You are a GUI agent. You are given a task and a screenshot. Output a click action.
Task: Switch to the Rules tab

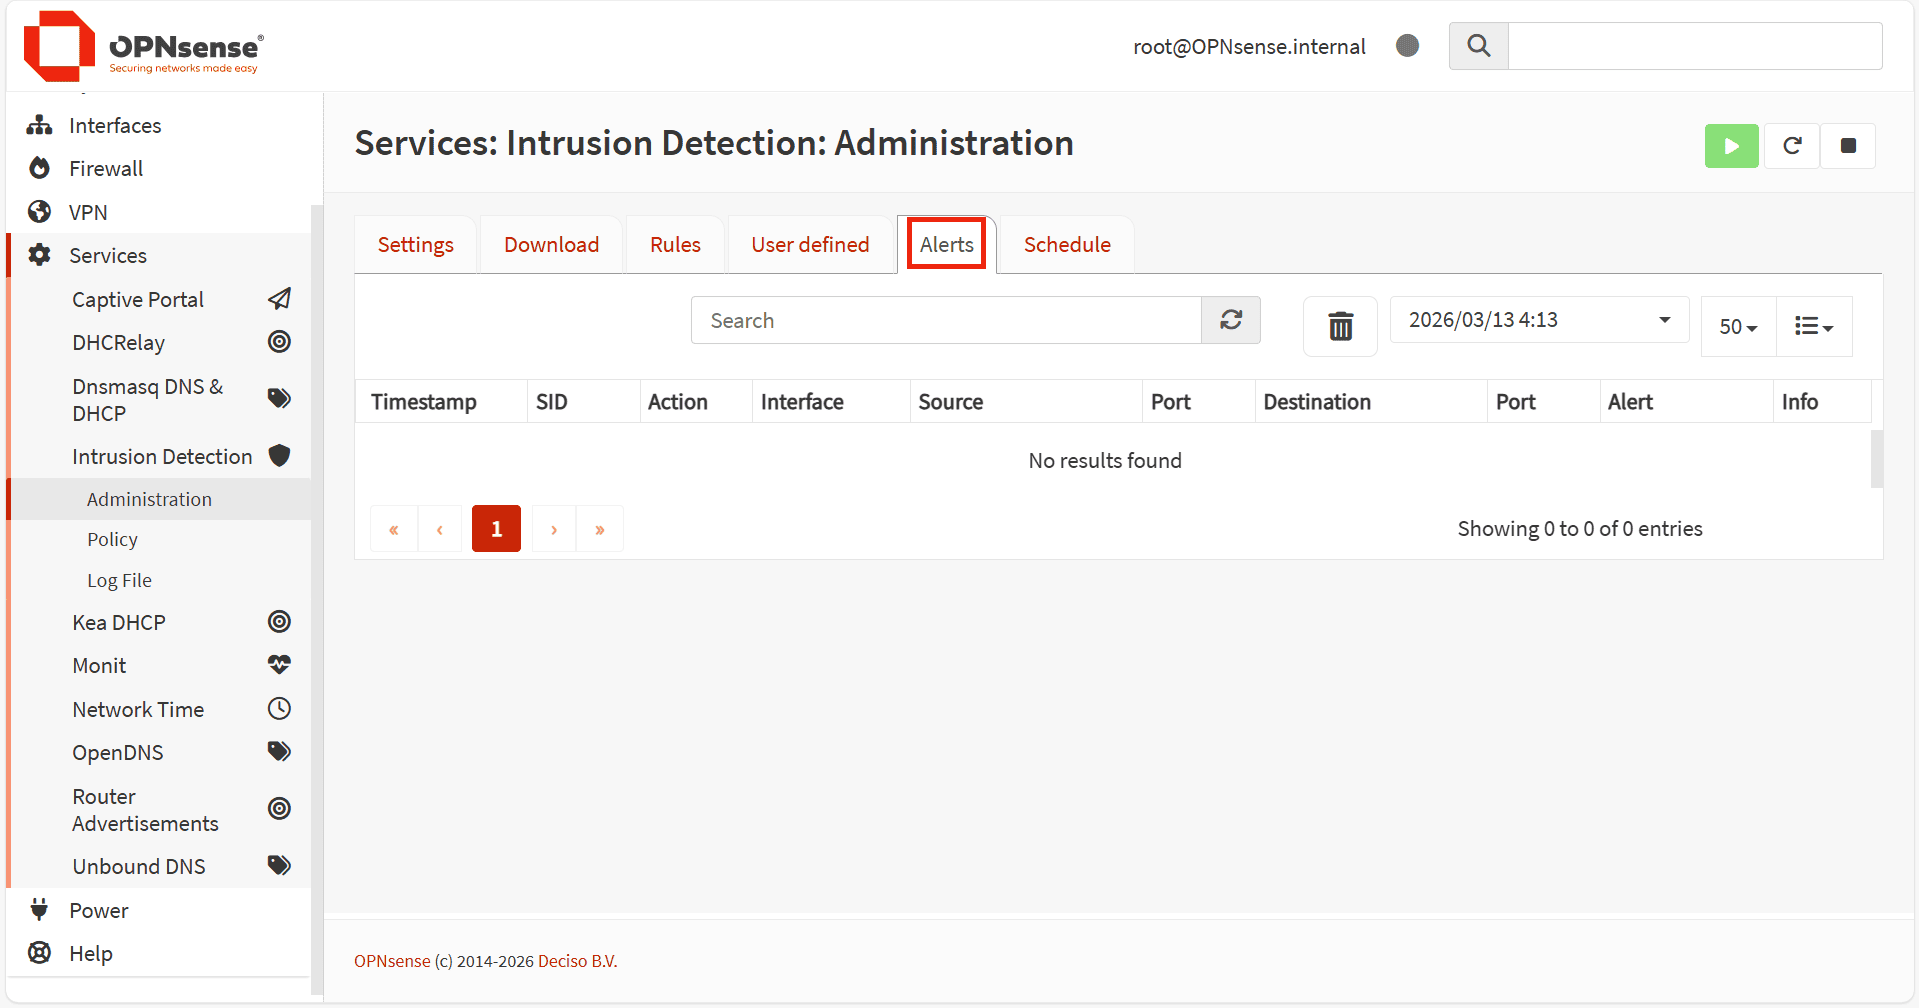click(x=675, y=245)
